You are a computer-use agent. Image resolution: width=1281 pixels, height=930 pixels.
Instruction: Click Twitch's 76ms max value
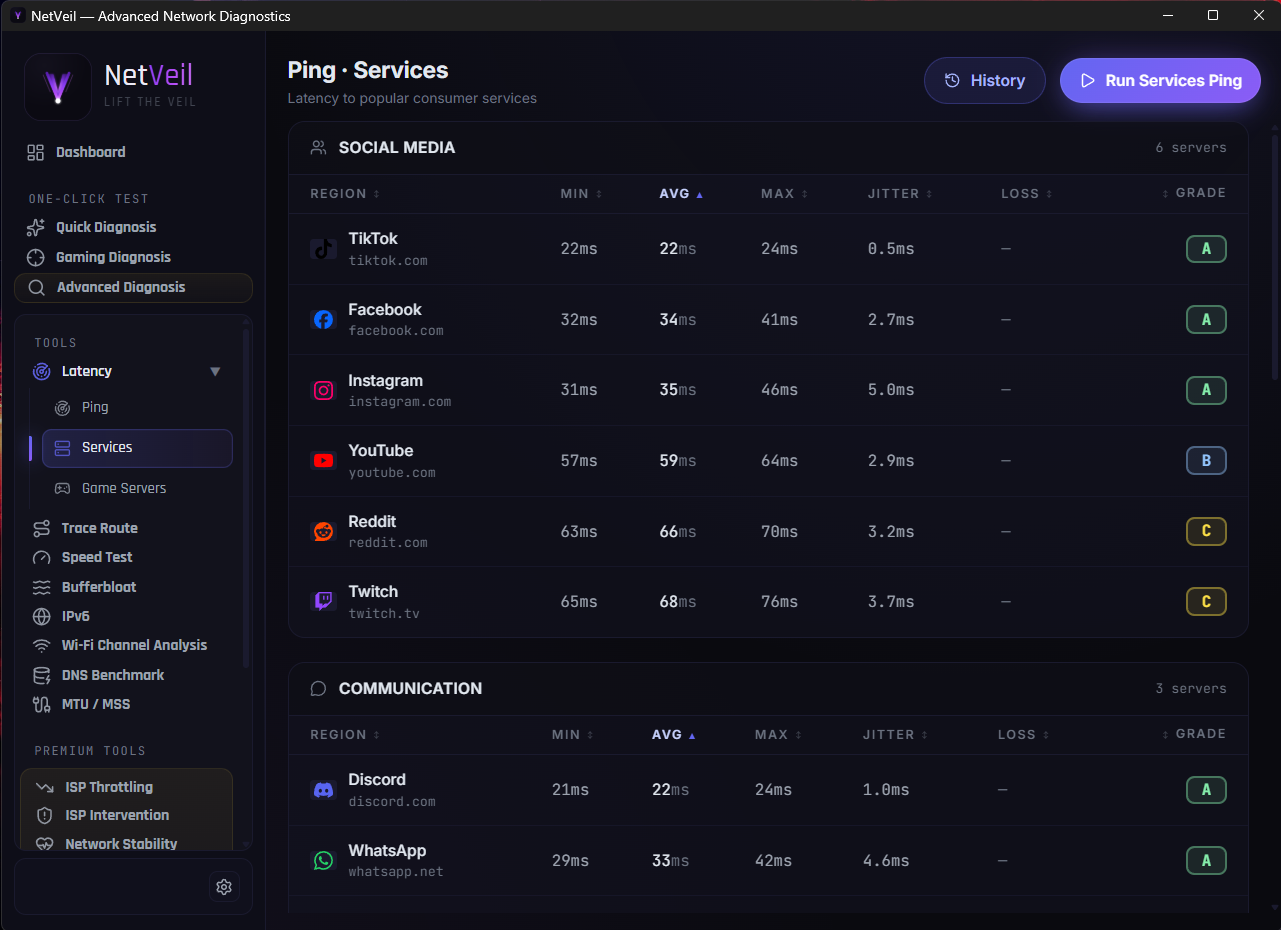(780, 602)
